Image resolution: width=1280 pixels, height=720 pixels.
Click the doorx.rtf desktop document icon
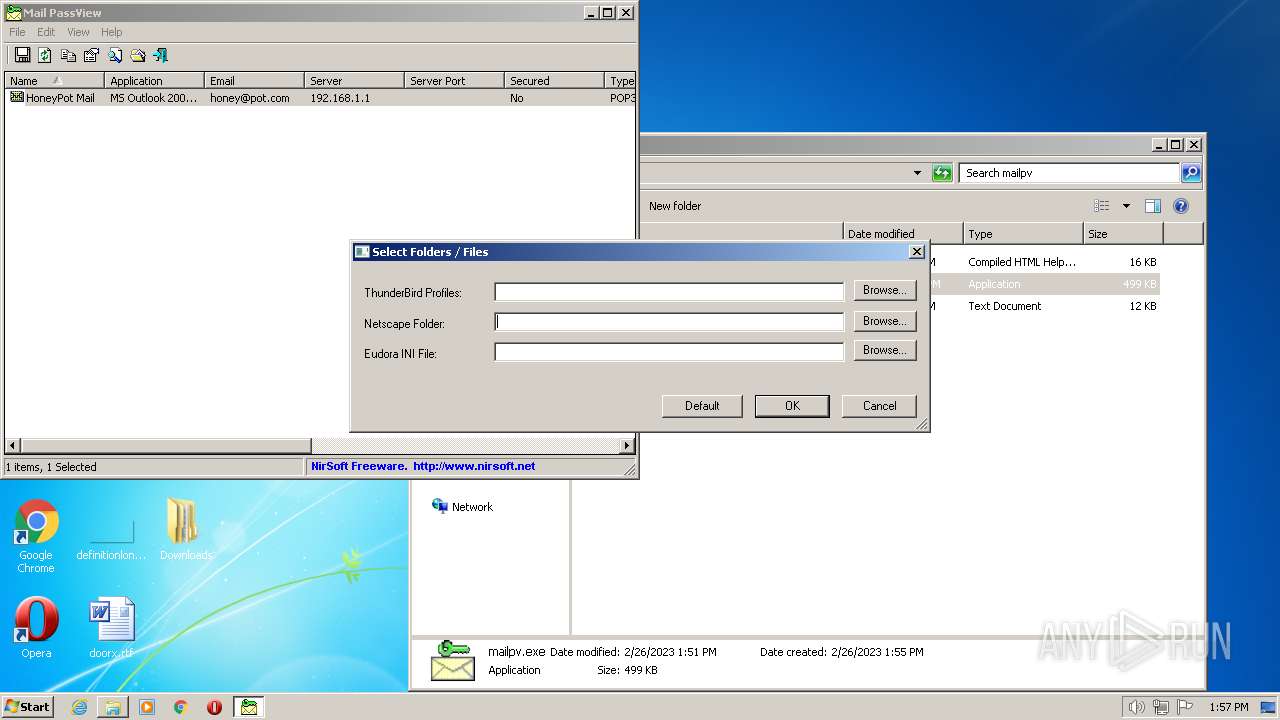pos(111,628)
